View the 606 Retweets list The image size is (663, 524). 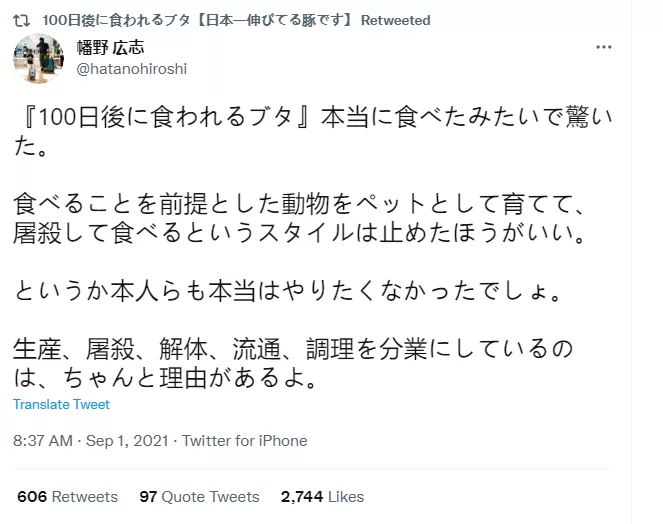[x=67, y=496]
